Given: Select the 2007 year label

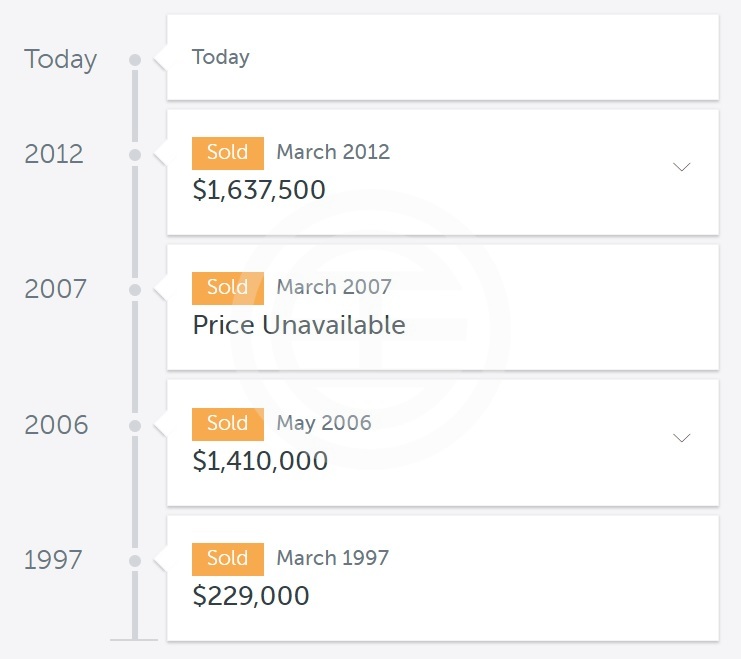Looking at the screenshot, I should click(x=56, y=290).
